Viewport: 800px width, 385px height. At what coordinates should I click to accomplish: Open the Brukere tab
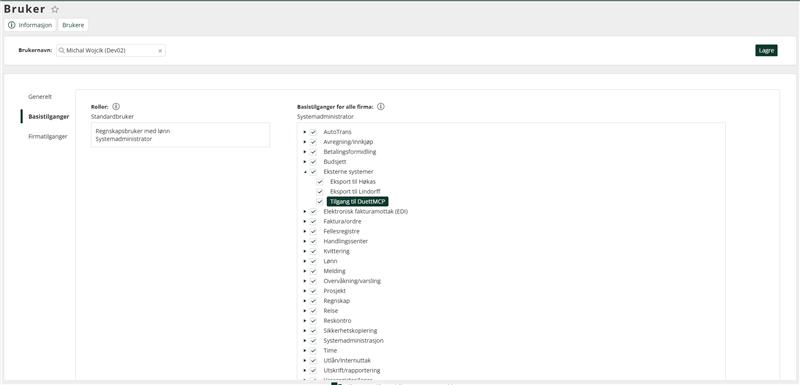(73, 25)
